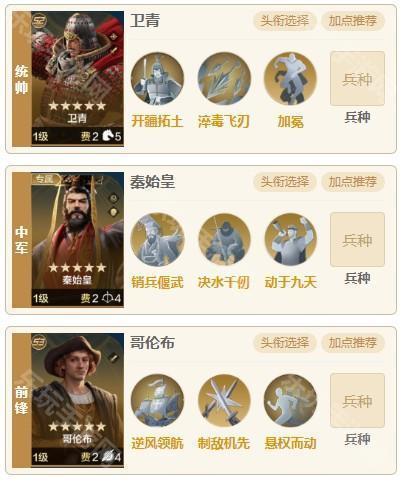Open the 销兵偃武 skill icon

157,240
